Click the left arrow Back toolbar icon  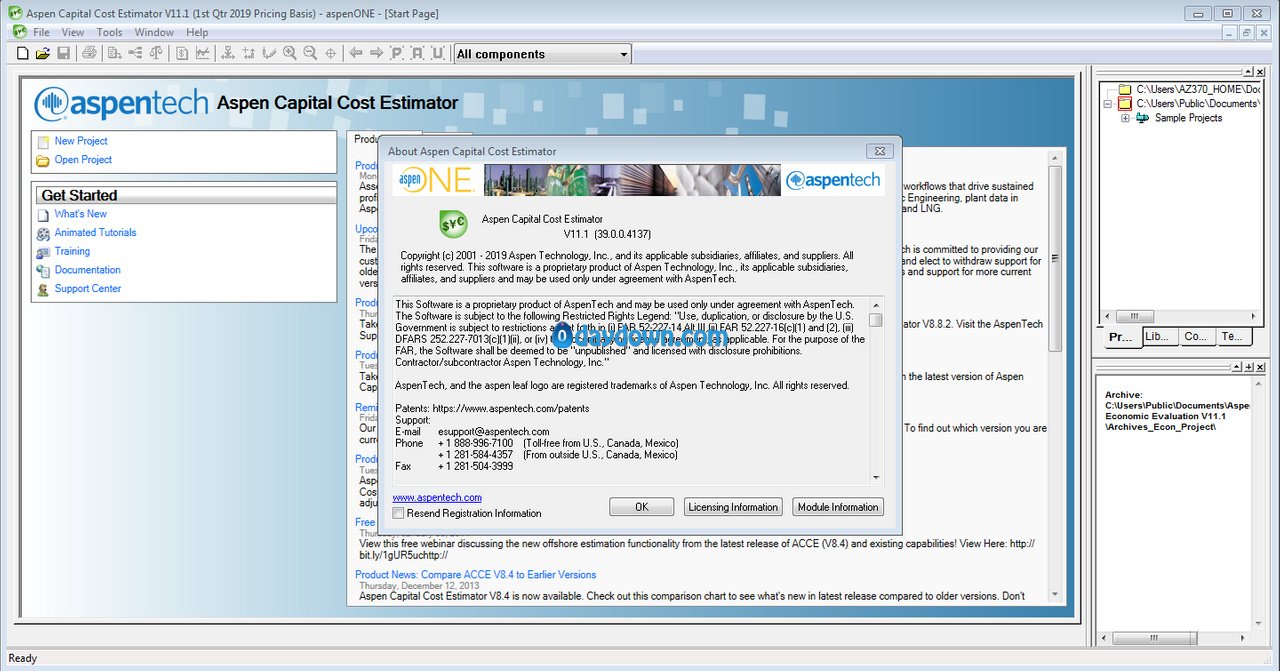click(x=355, y=53)
